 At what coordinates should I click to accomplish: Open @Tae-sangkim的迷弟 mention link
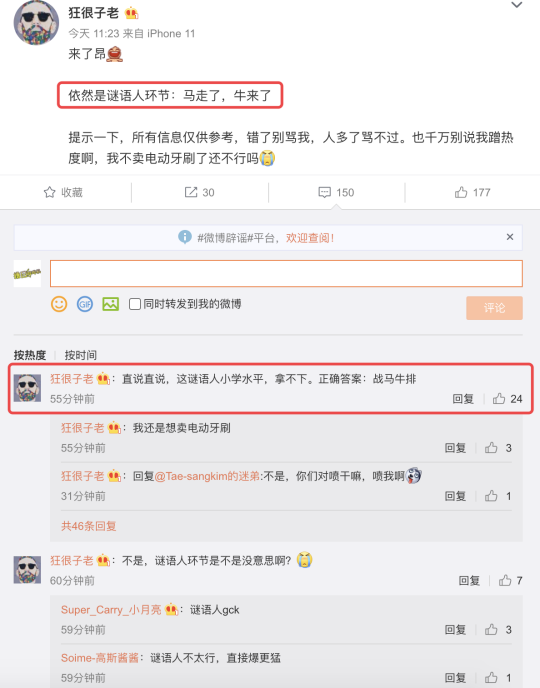click(x=207, y=476)
